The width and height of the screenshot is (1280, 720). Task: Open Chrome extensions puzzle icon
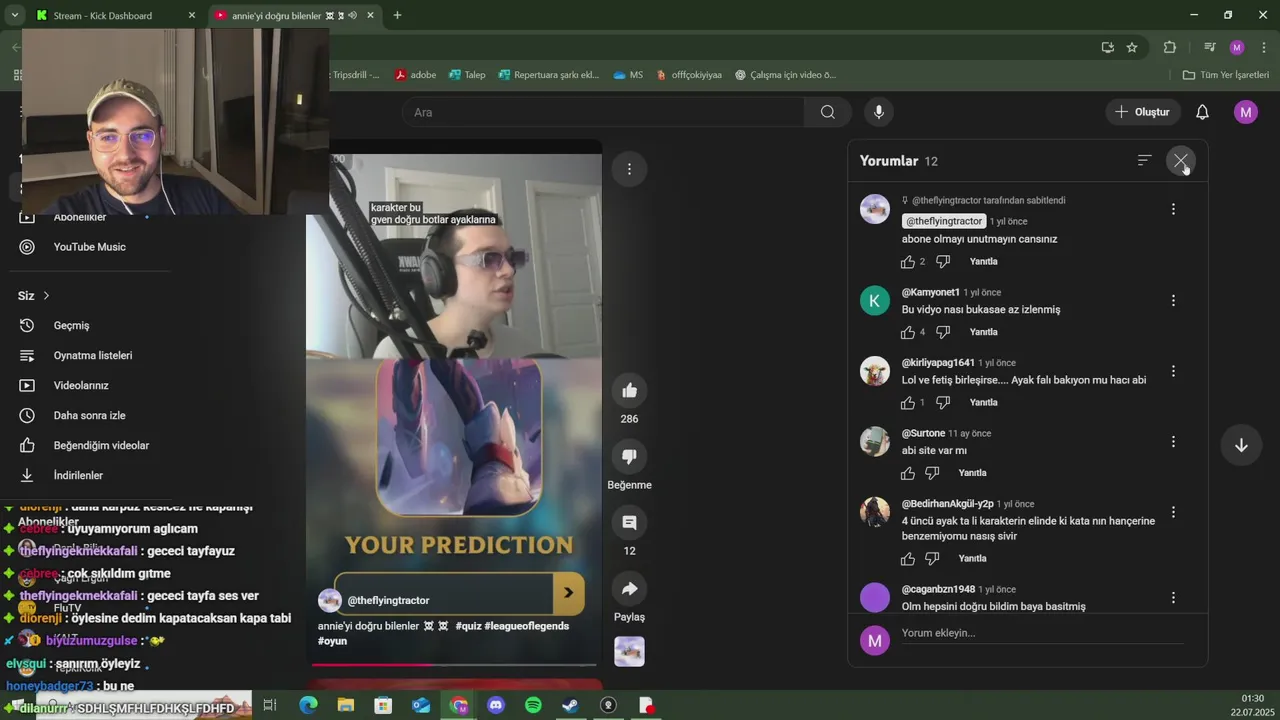coord(1170,47)
